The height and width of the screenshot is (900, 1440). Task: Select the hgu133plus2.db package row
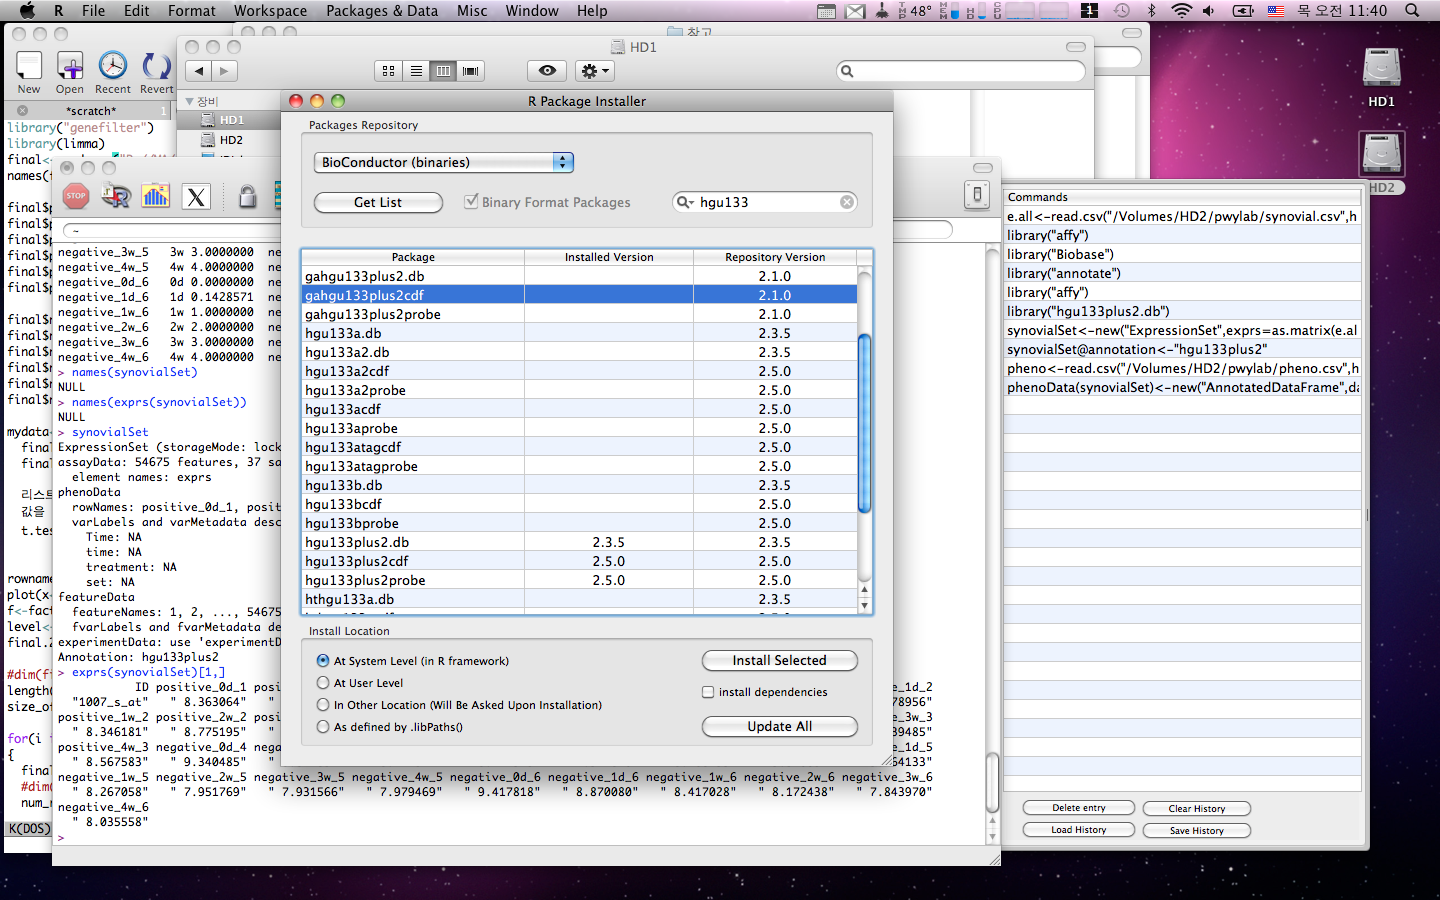580,542
